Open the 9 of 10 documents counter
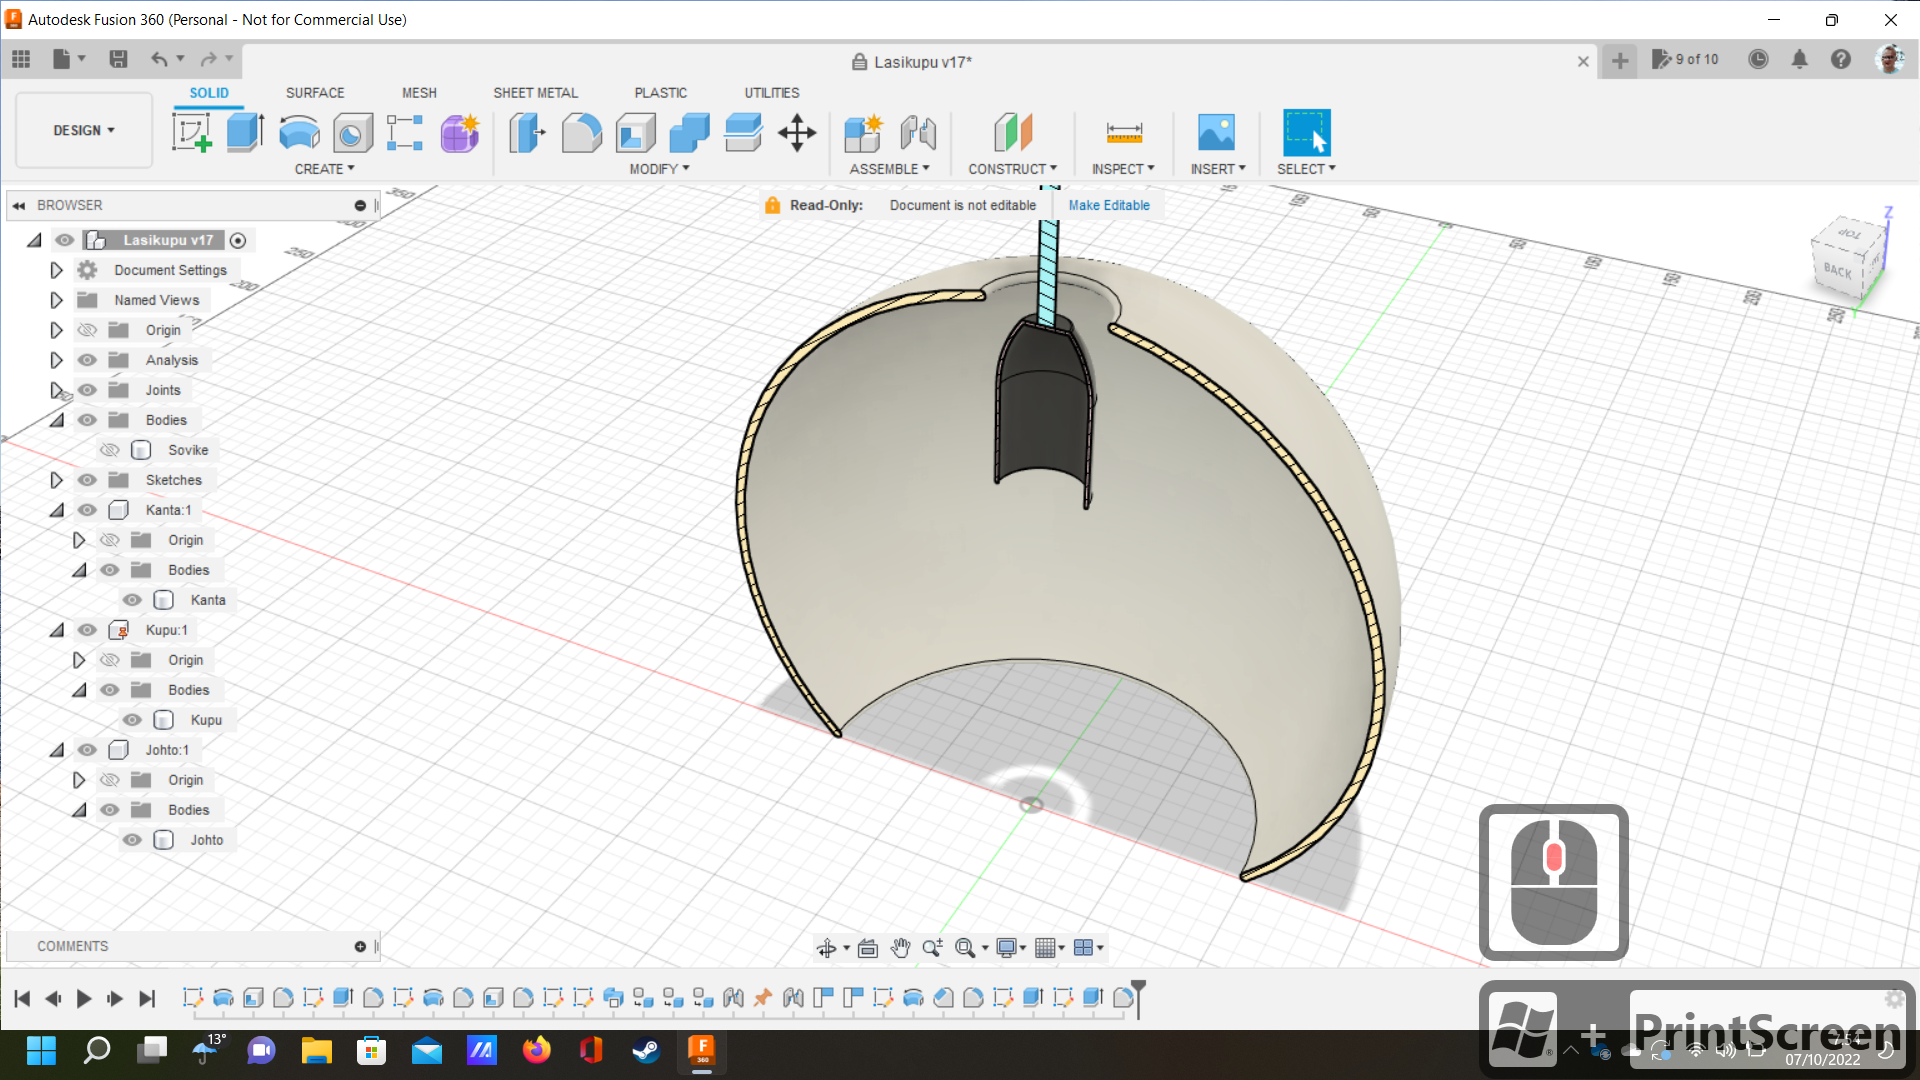Image resolution: width=1920 pixels, height=1080 pixels. click(1685, 59)
